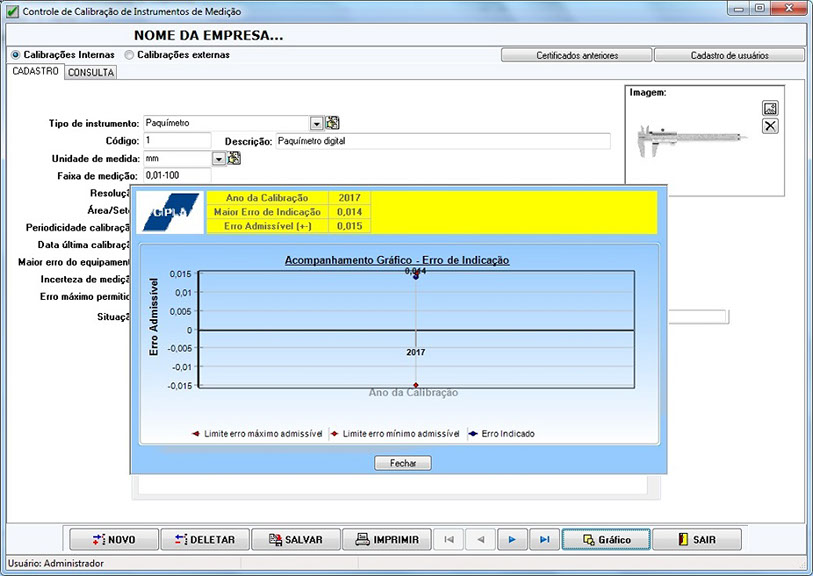The image size is (813, 576).
Task: Go to the next record arrow
Action: pyautogui.click(x=512, y=539)
